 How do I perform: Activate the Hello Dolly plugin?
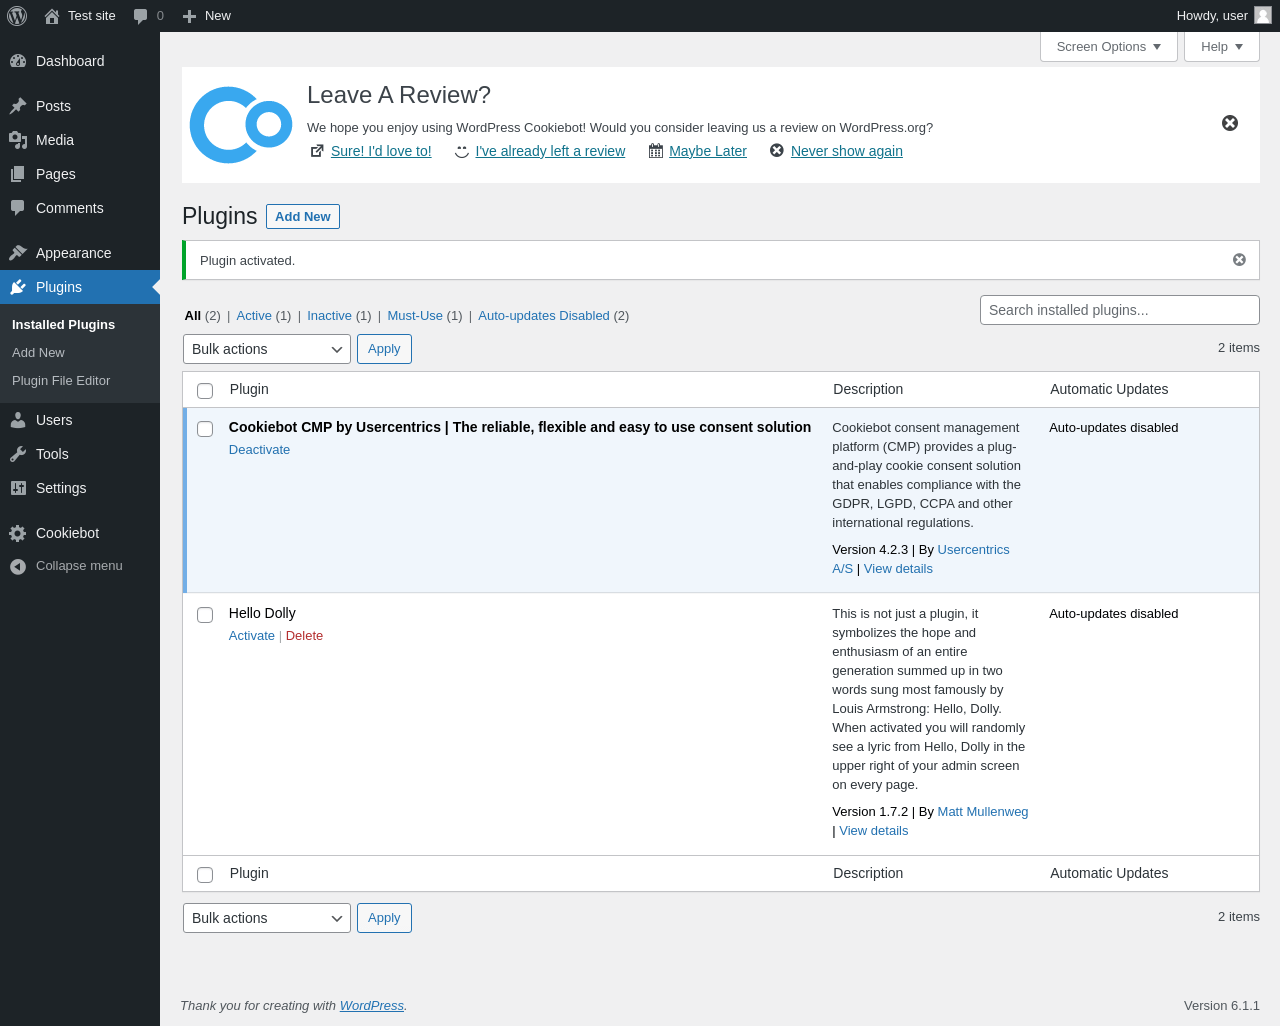(251, 636)
